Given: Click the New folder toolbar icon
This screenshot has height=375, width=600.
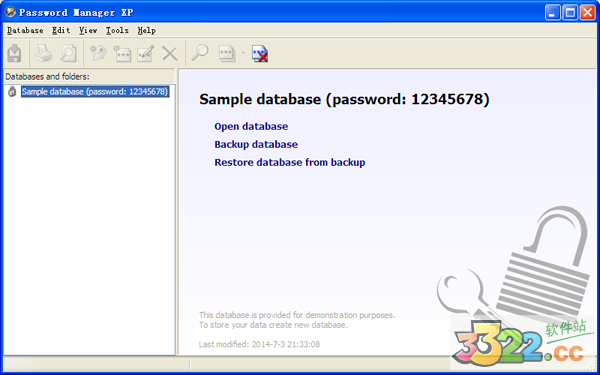Looking at the screenshot, I should point(98,53).
